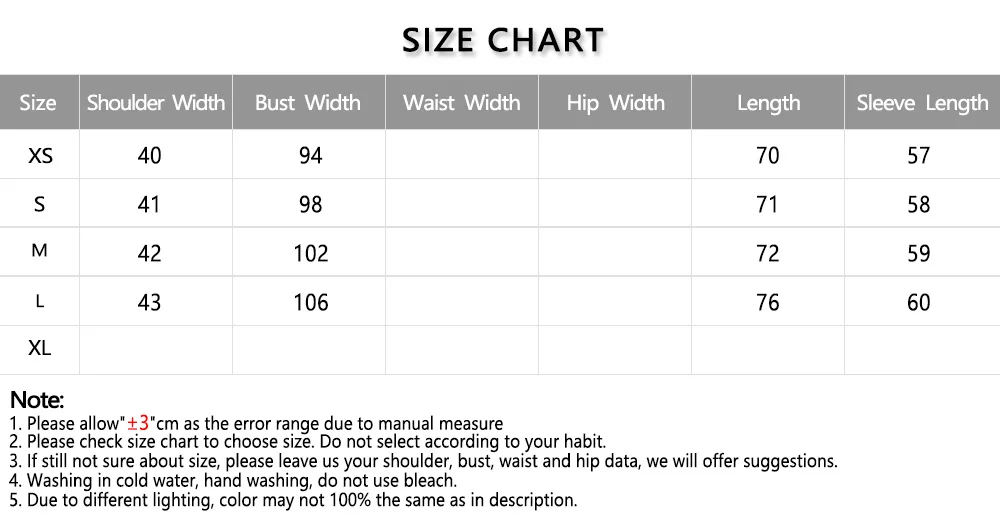Select the Bust Width column header
The width and height of the screenshot is (1000, 522).
tap(308, 103)
